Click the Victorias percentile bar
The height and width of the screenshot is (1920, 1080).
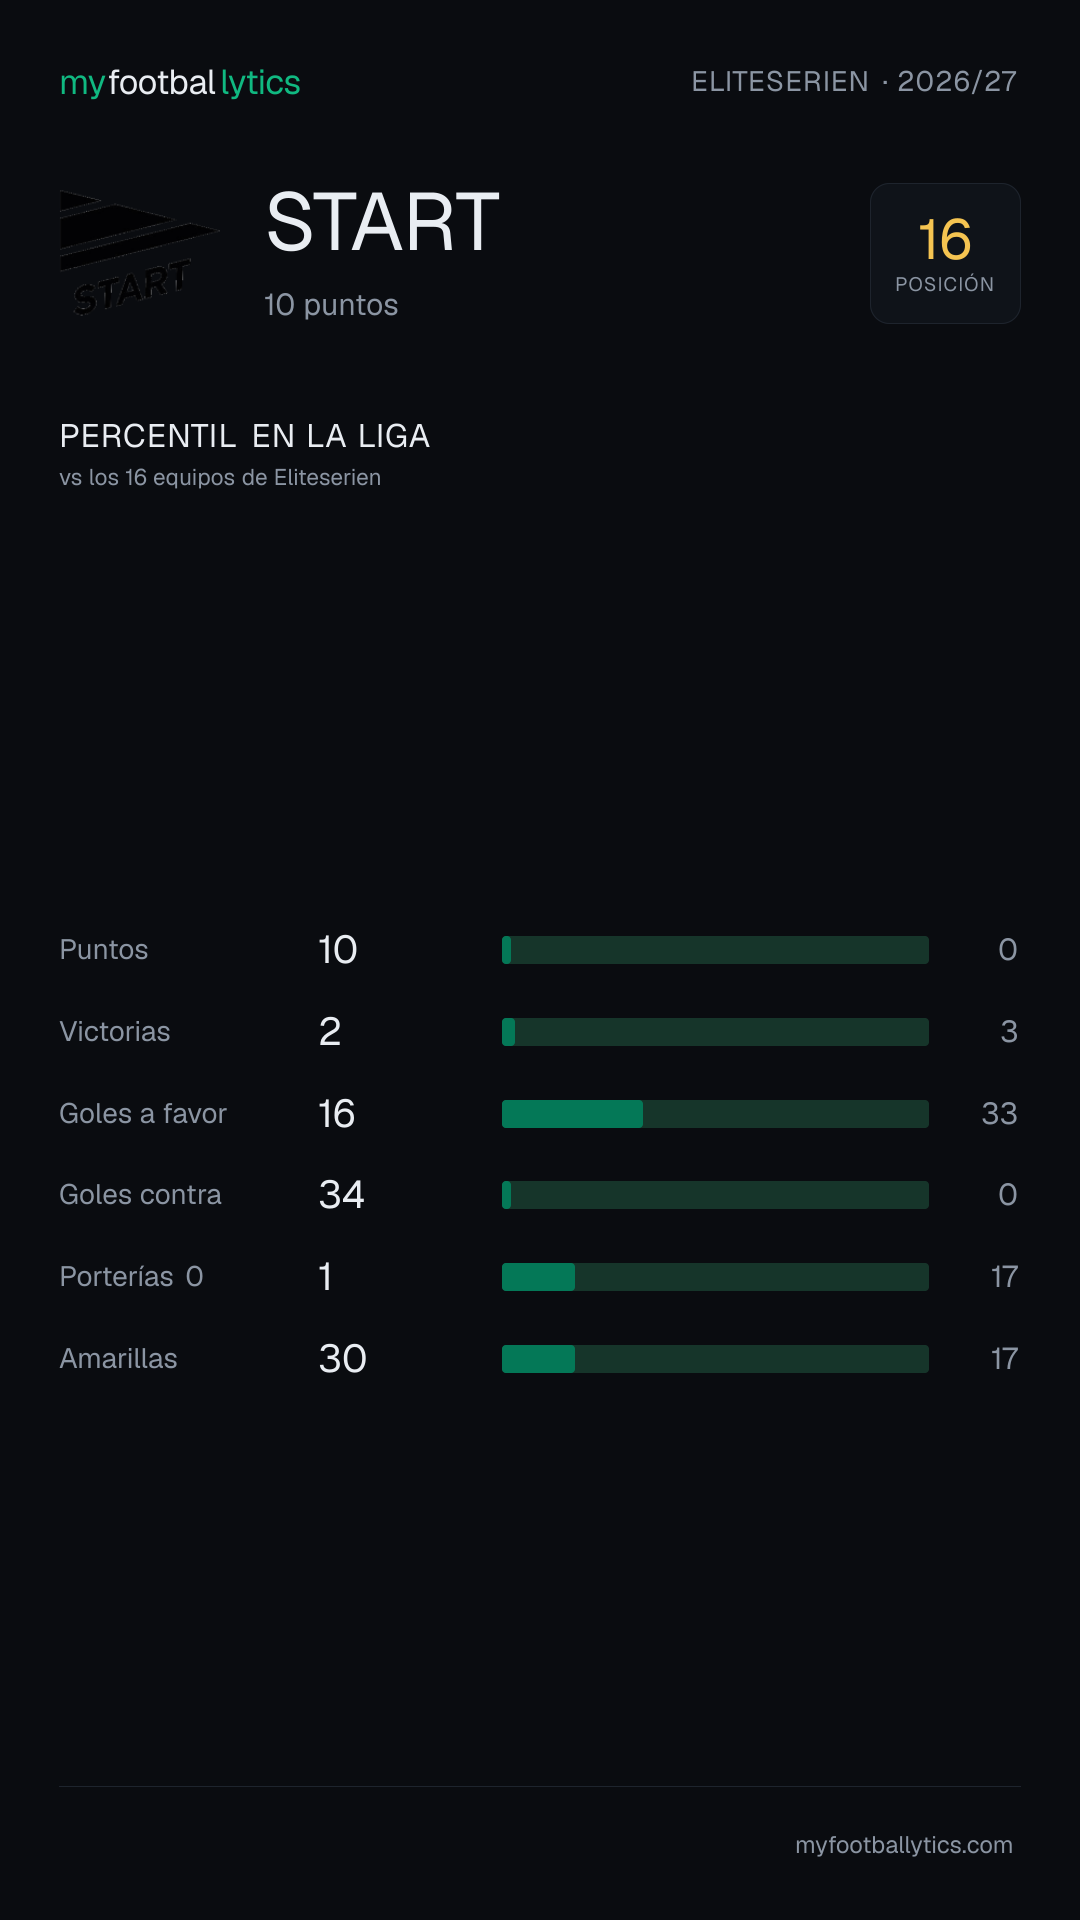(715, 1032)
